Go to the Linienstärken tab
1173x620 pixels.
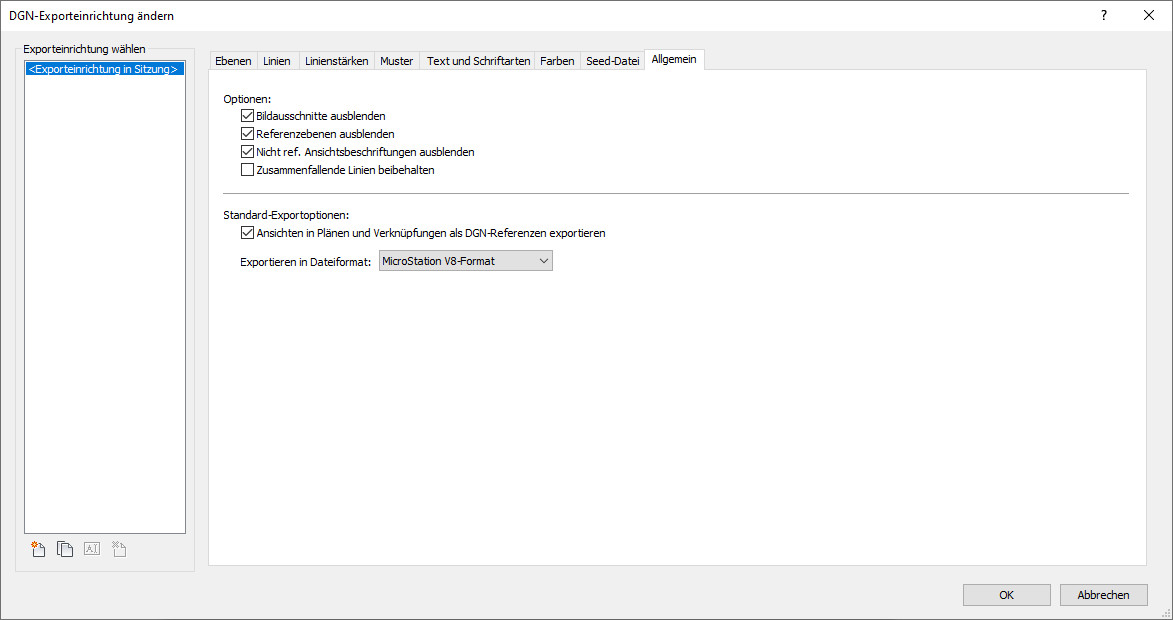pos(336,61)
